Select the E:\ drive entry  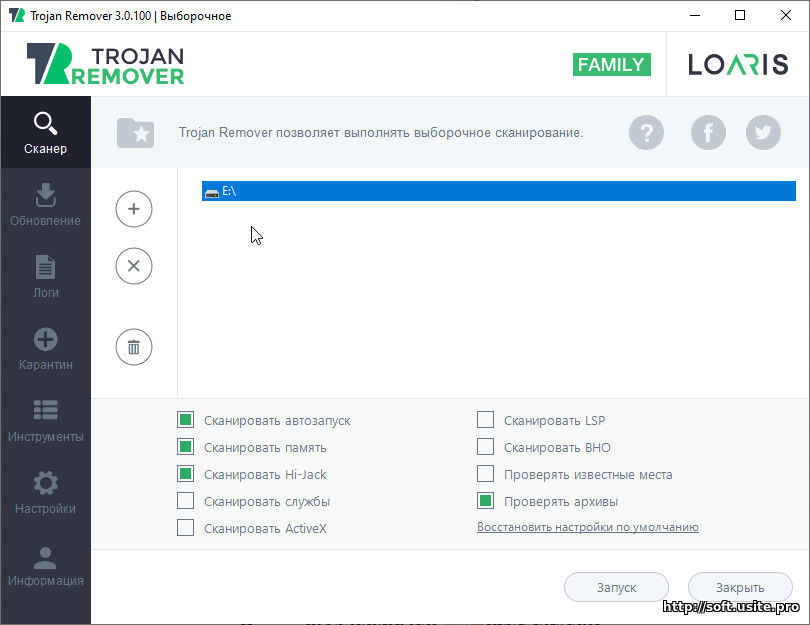499,191
